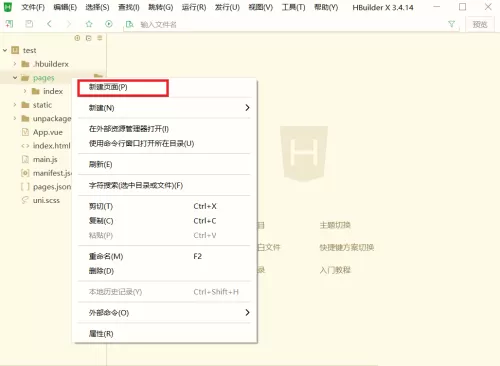Choose 字符搜索(选中目录或文件)(F)
The image size is (500, 366).
(136, 185)
